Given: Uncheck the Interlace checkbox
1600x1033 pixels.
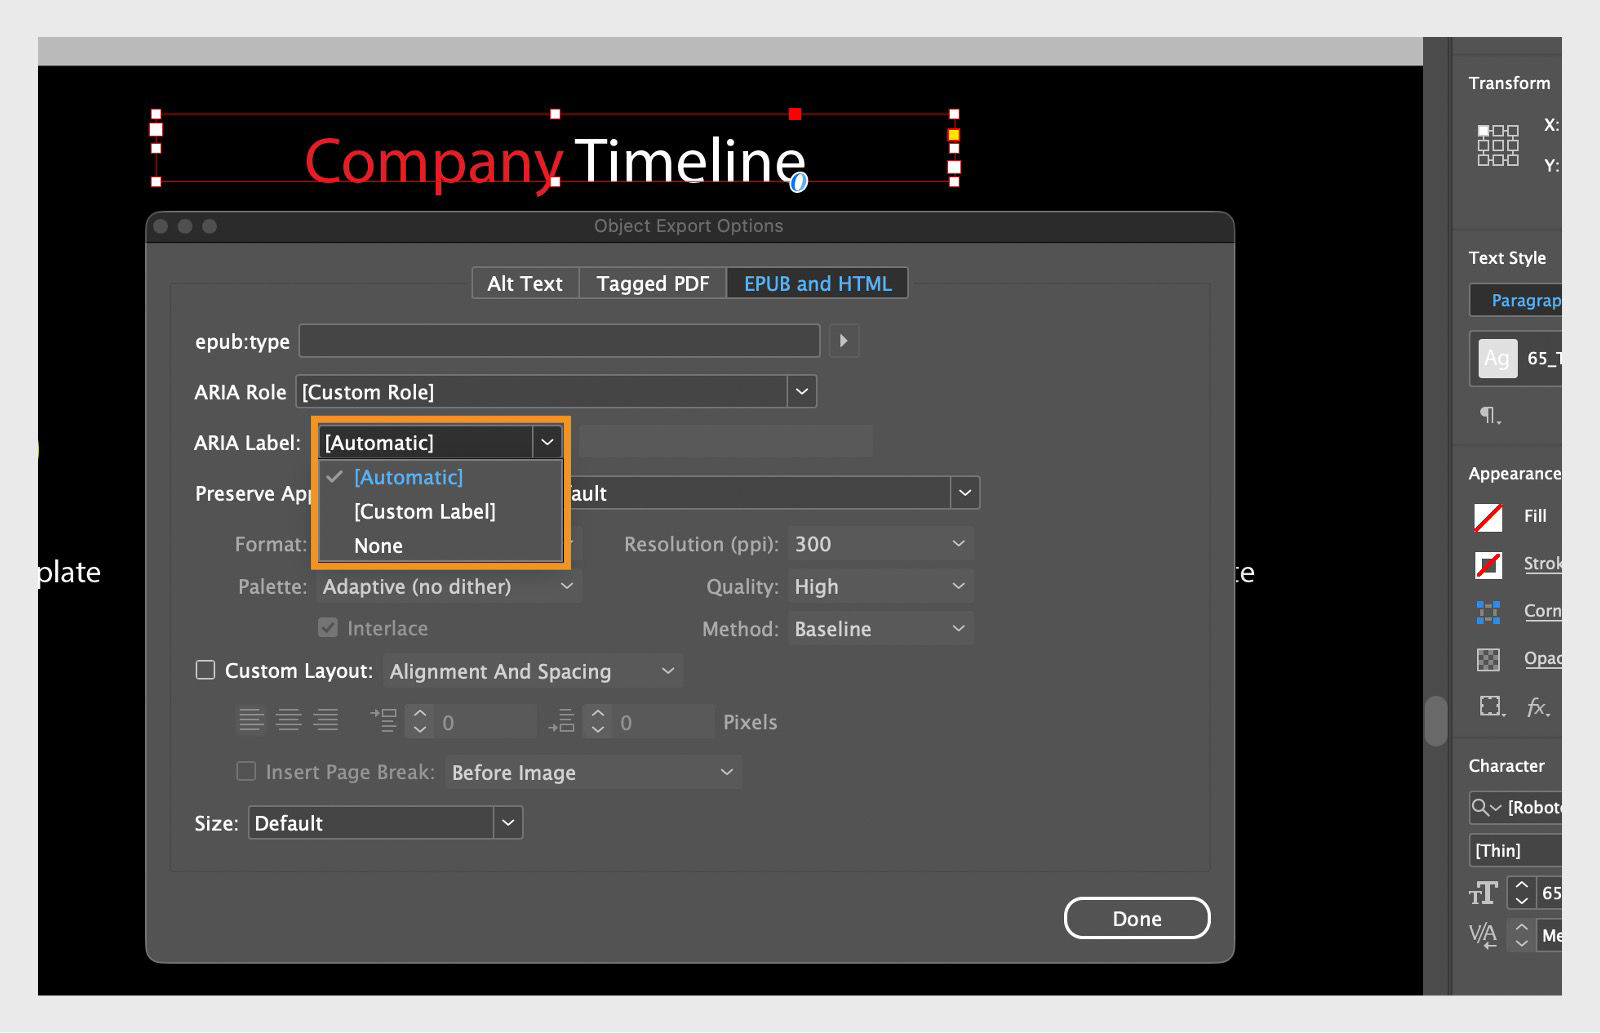Looking at the screenshot, I should (x=328, y=627).
